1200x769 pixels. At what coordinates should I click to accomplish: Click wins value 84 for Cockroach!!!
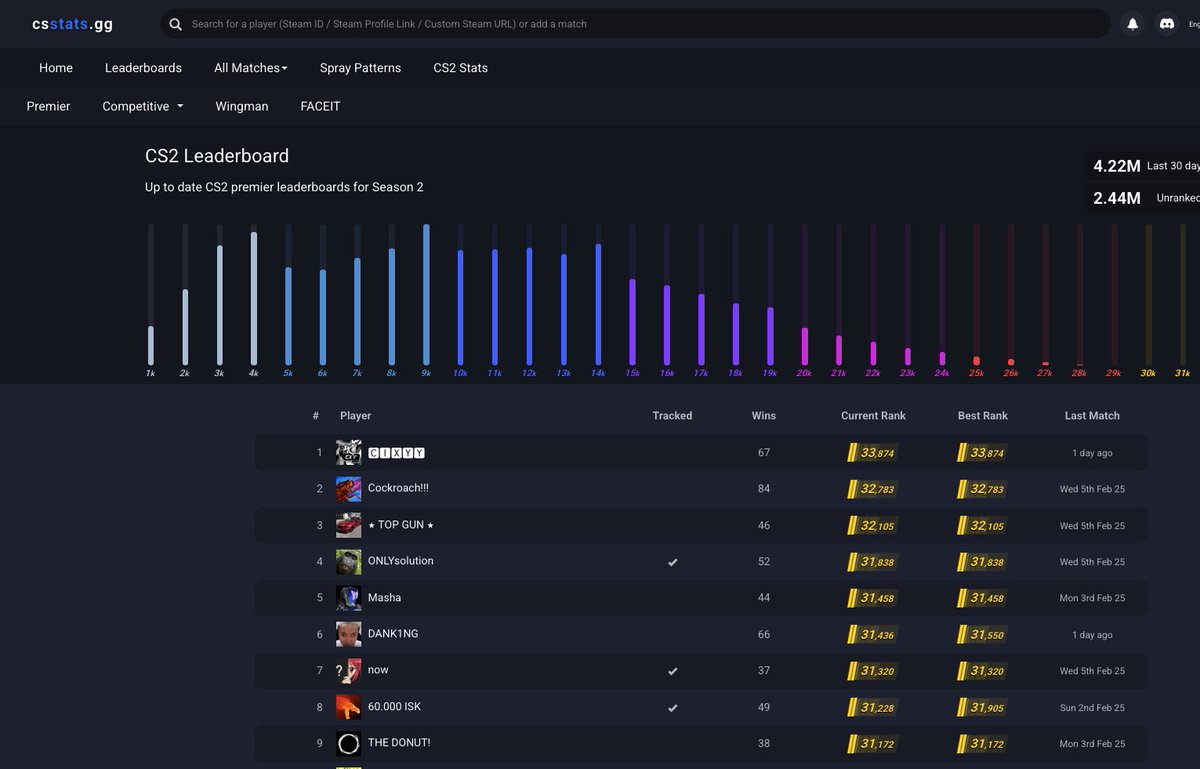(764, 489)
